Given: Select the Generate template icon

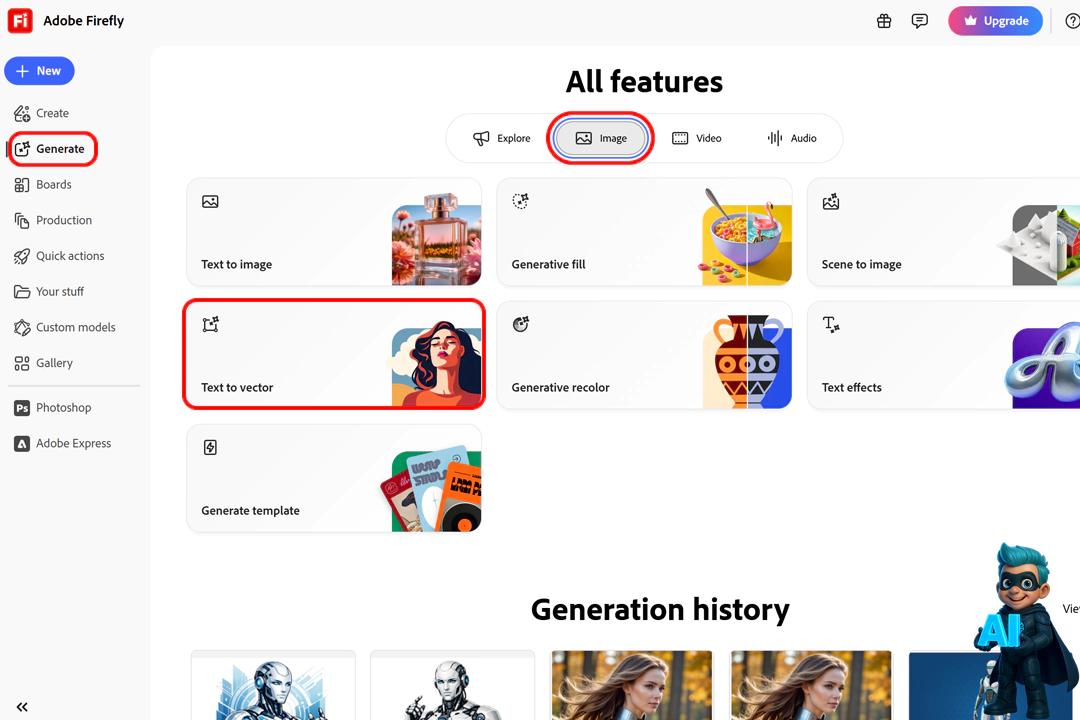Looking at the screenshot, I should click(210, 447).
